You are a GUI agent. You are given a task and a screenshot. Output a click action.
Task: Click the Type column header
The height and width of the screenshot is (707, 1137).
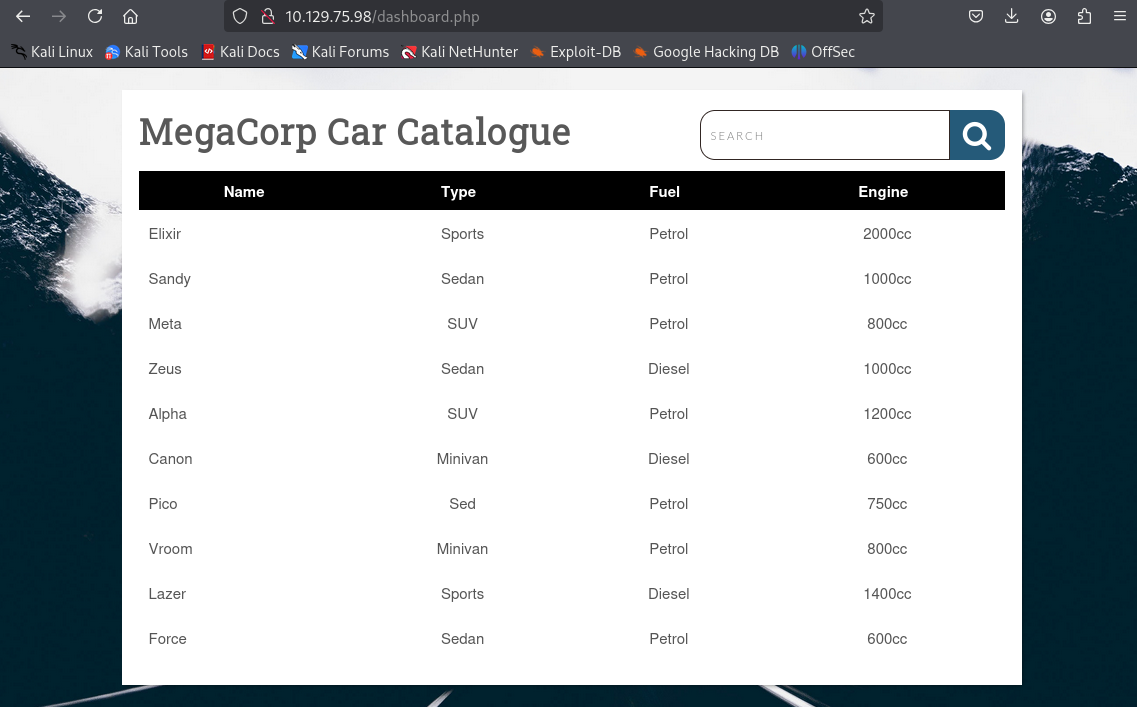point(458,191)
